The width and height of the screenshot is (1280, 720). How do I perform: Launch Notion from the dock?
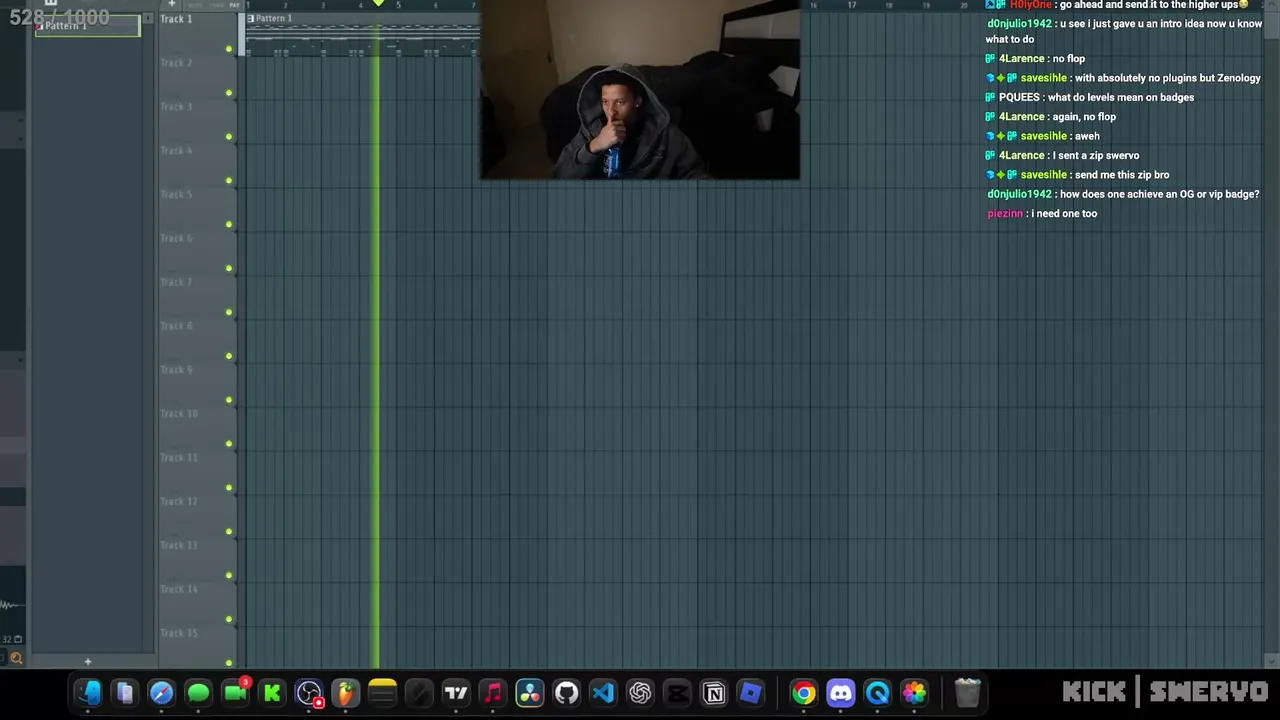tap(714, 693)
